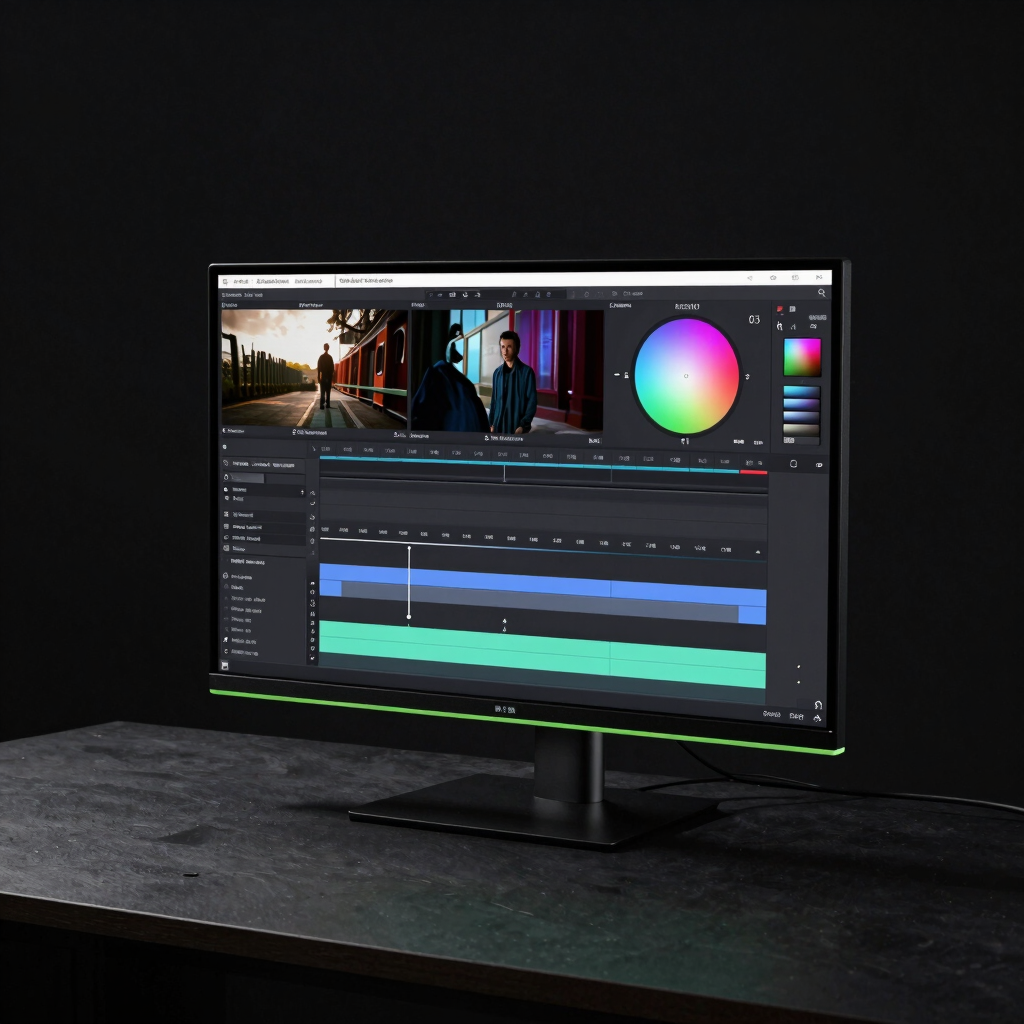Click the red segment ending the upper timeline bar
This screenshot has height=1024, width=1024.
click(753, 472)
